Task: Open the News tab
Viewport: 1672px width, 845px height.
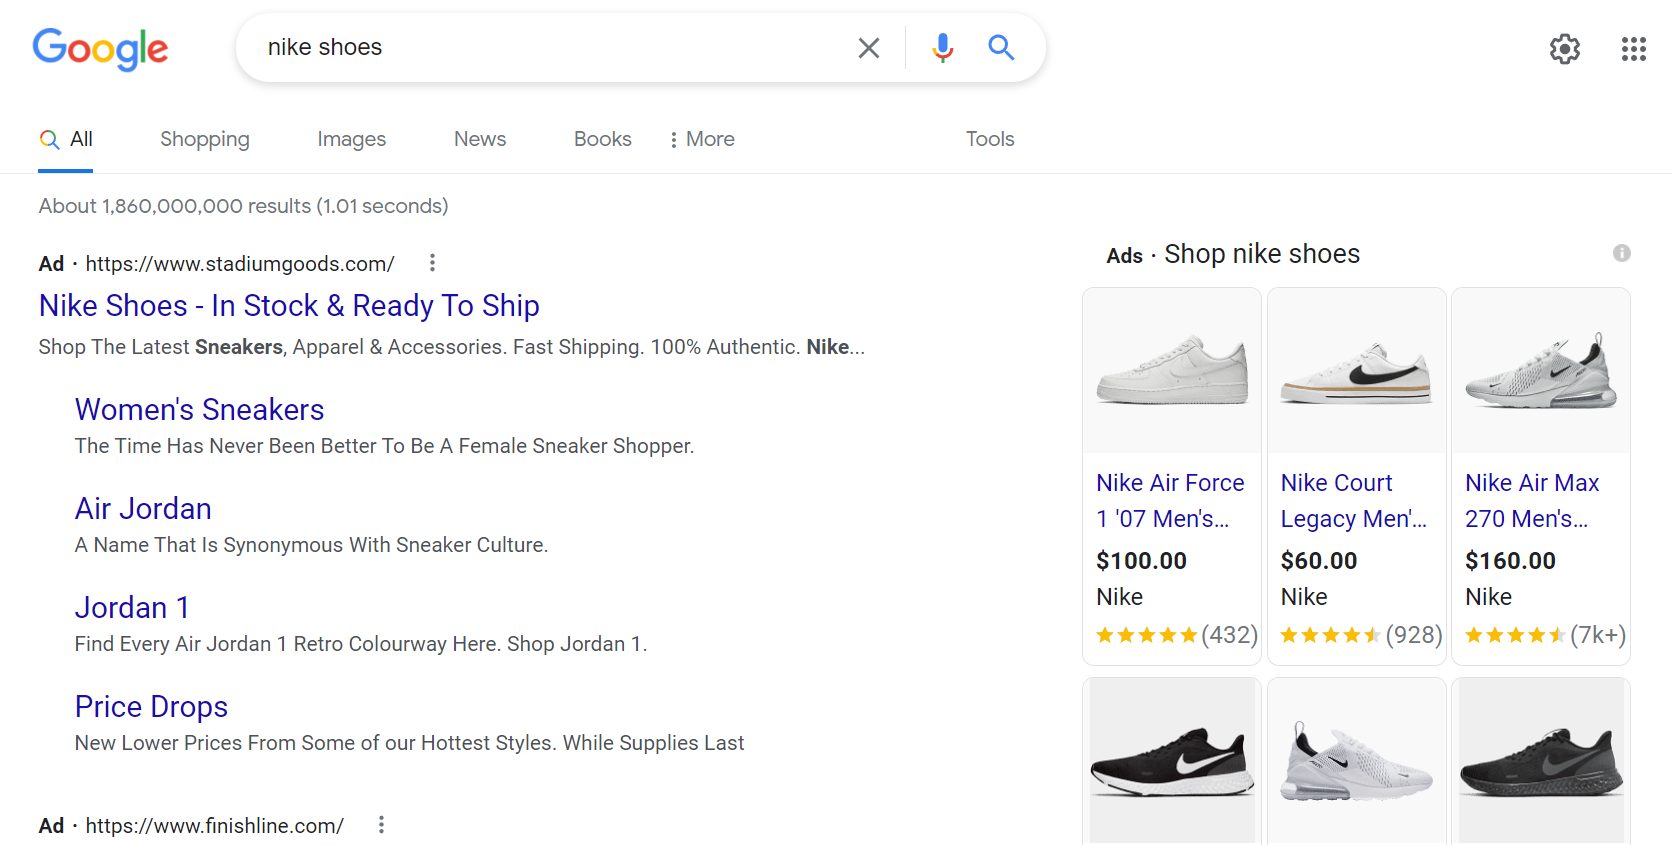Action: pyautogui.click(x=480, y=139)
